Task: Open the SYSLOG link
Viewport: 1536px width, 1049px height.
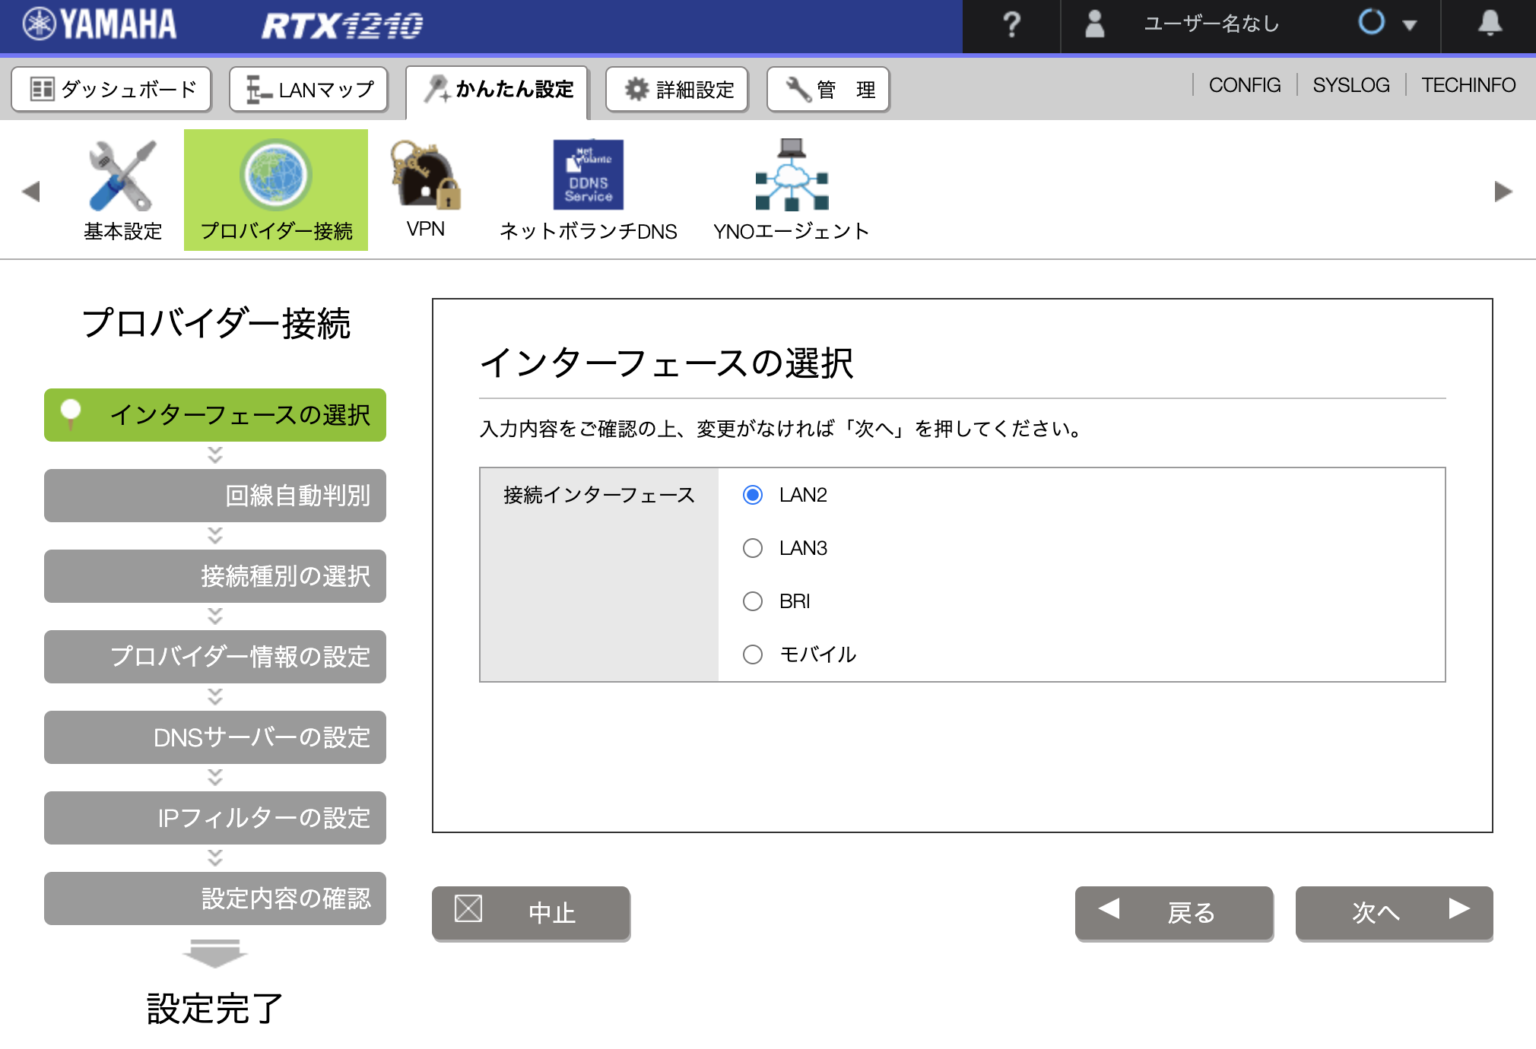Action: 1351,86
